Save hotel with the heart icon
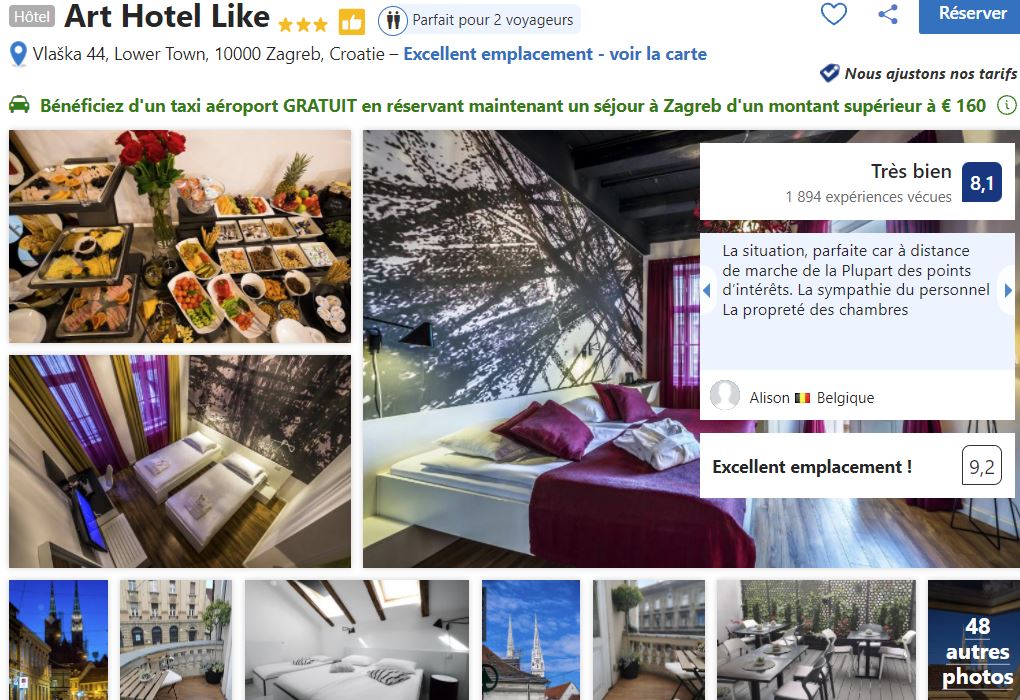 click(x=833, y=14)
